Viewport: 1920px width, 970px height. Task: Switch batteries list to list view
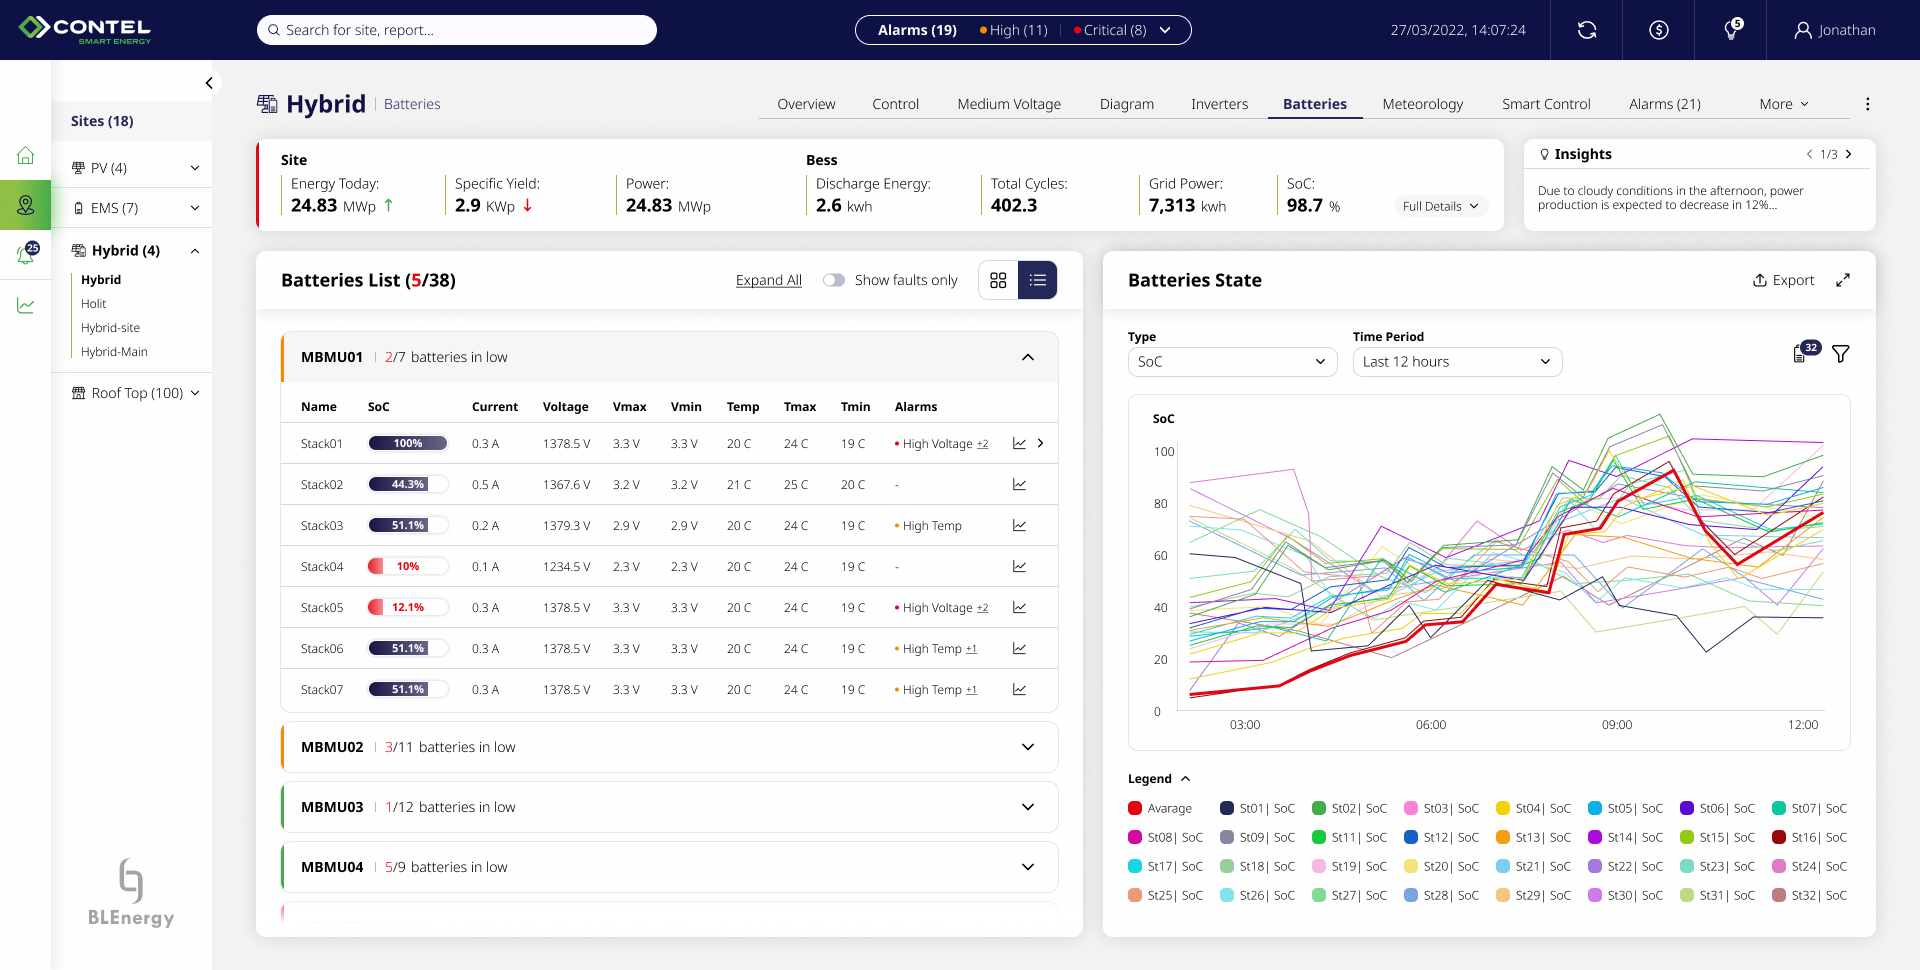tap(1038, 280)
